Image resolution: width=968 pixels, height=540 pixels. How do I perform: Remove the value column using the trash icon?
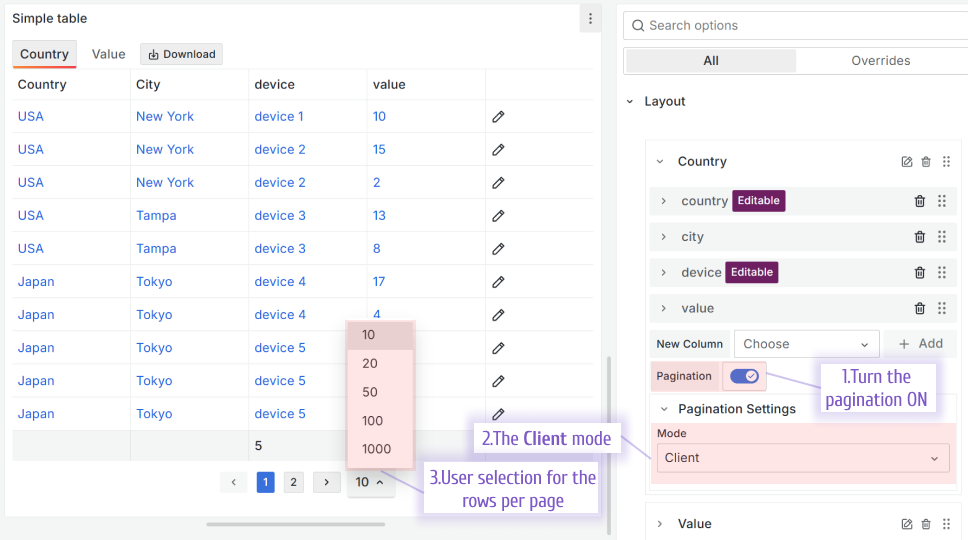coord(920,309)
